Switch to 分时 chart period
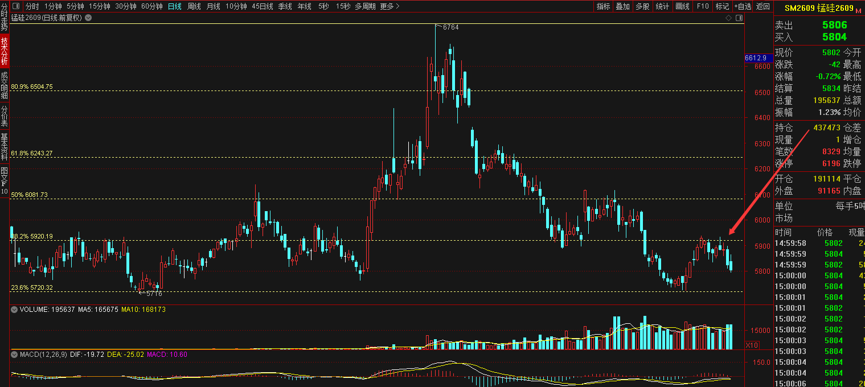 pos(33,7)
